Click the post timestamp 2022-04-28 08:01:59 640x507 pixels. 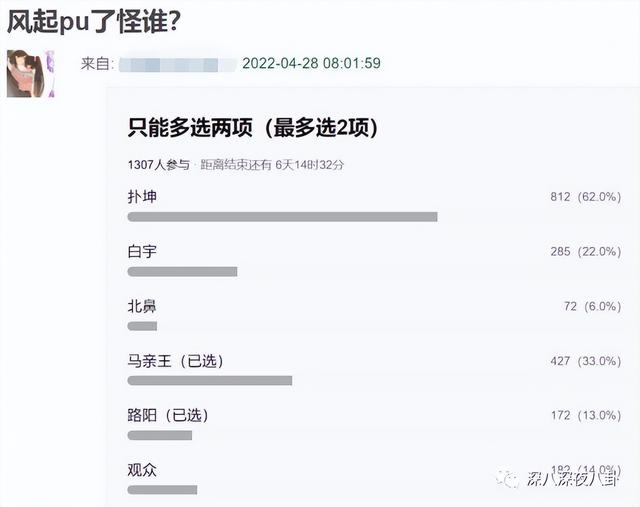pyautogui.click(x=311, y=63)
